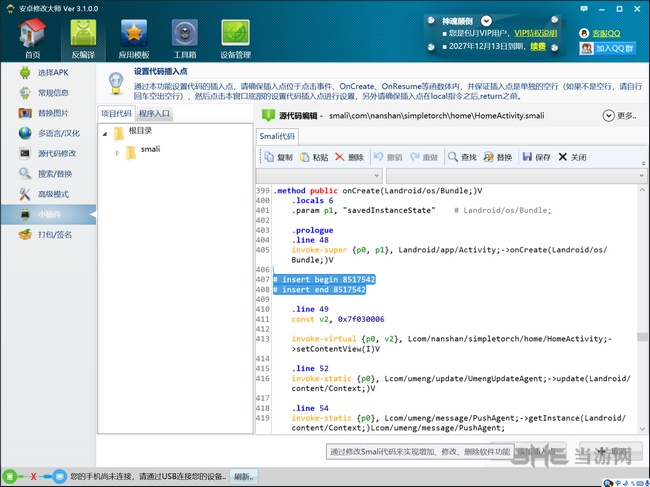Select the highlighted 小插件 sidebar item
Image resolution: width=650 pixels, height=487 pixels.
click(x=48, y=214)
